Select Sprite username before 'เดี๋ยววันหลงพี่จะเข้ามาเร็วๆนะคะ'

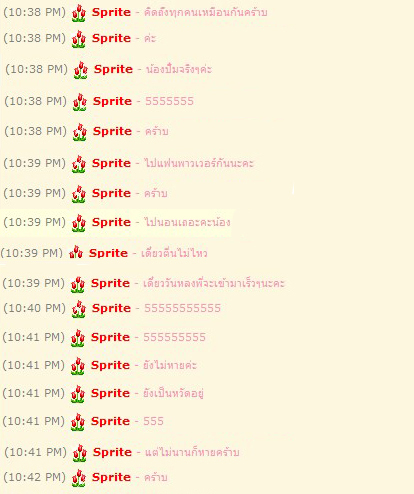tap(110, 283)
